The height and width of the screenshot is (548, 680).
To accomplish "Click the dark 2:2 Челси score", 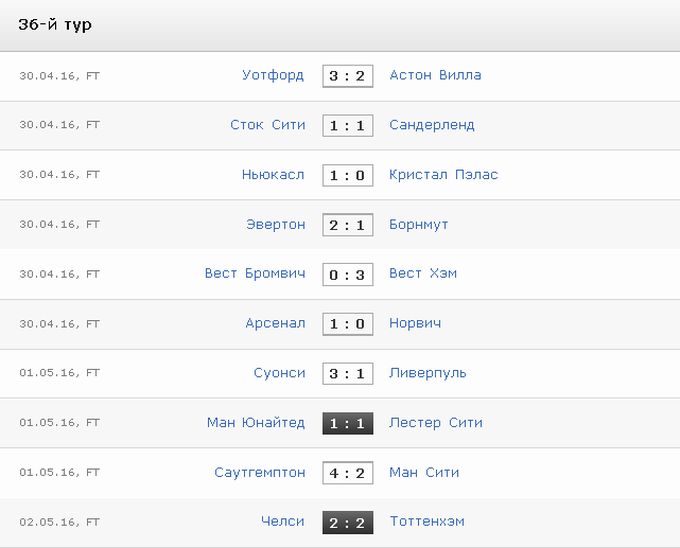I will pos(347,522).
